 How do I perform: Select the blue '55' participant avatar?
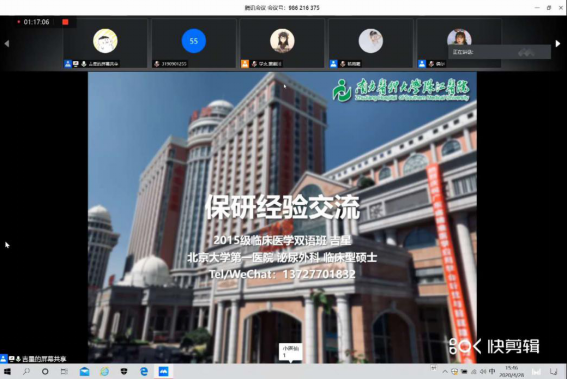click(x=193, y=41)
